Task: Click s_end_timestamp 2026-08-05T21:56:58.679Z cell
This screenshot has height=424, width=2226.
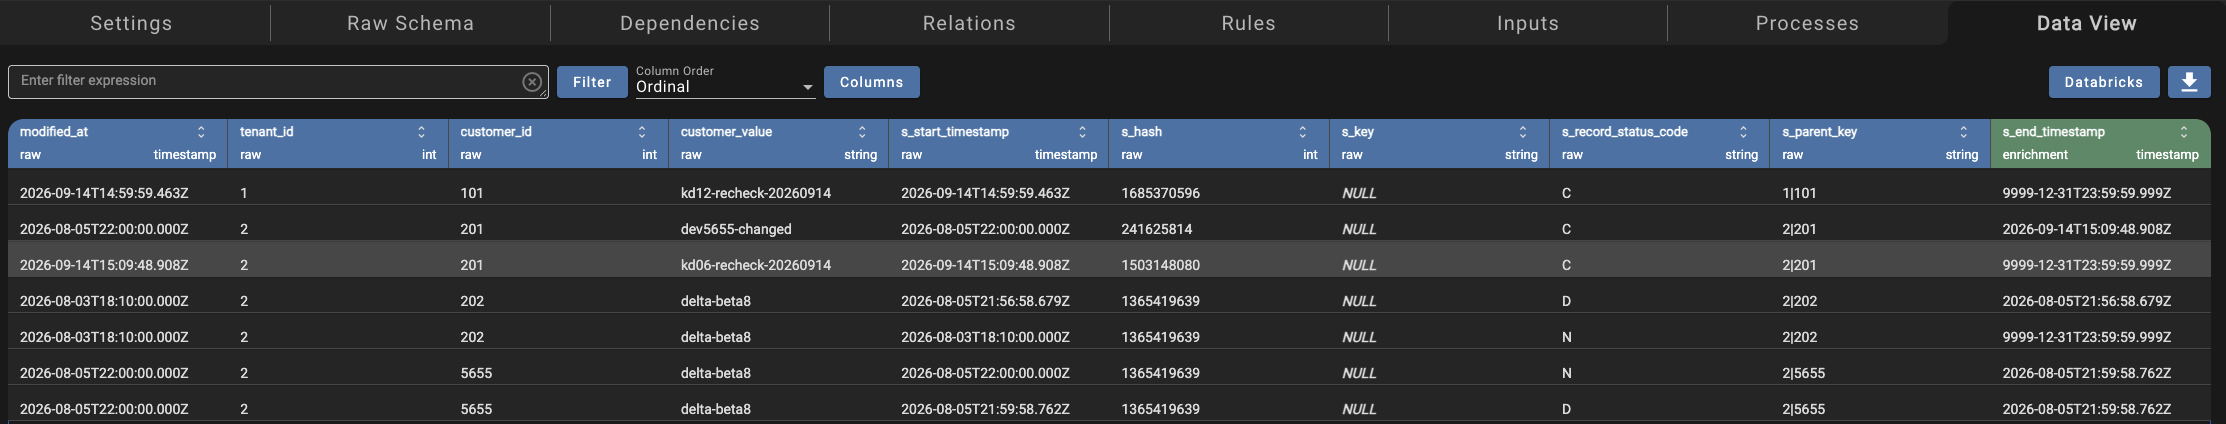Action: pyautogui.click(x=2087, y=301)
